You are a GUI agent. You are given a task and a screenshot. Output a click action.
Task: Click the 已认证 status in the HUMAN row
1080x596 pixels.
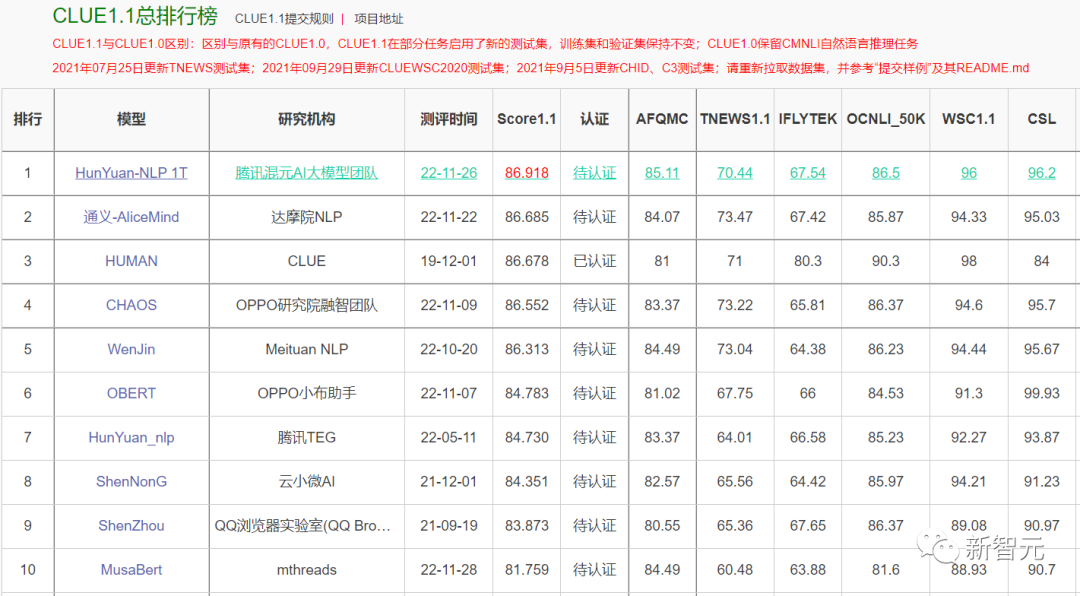[594, 261]
